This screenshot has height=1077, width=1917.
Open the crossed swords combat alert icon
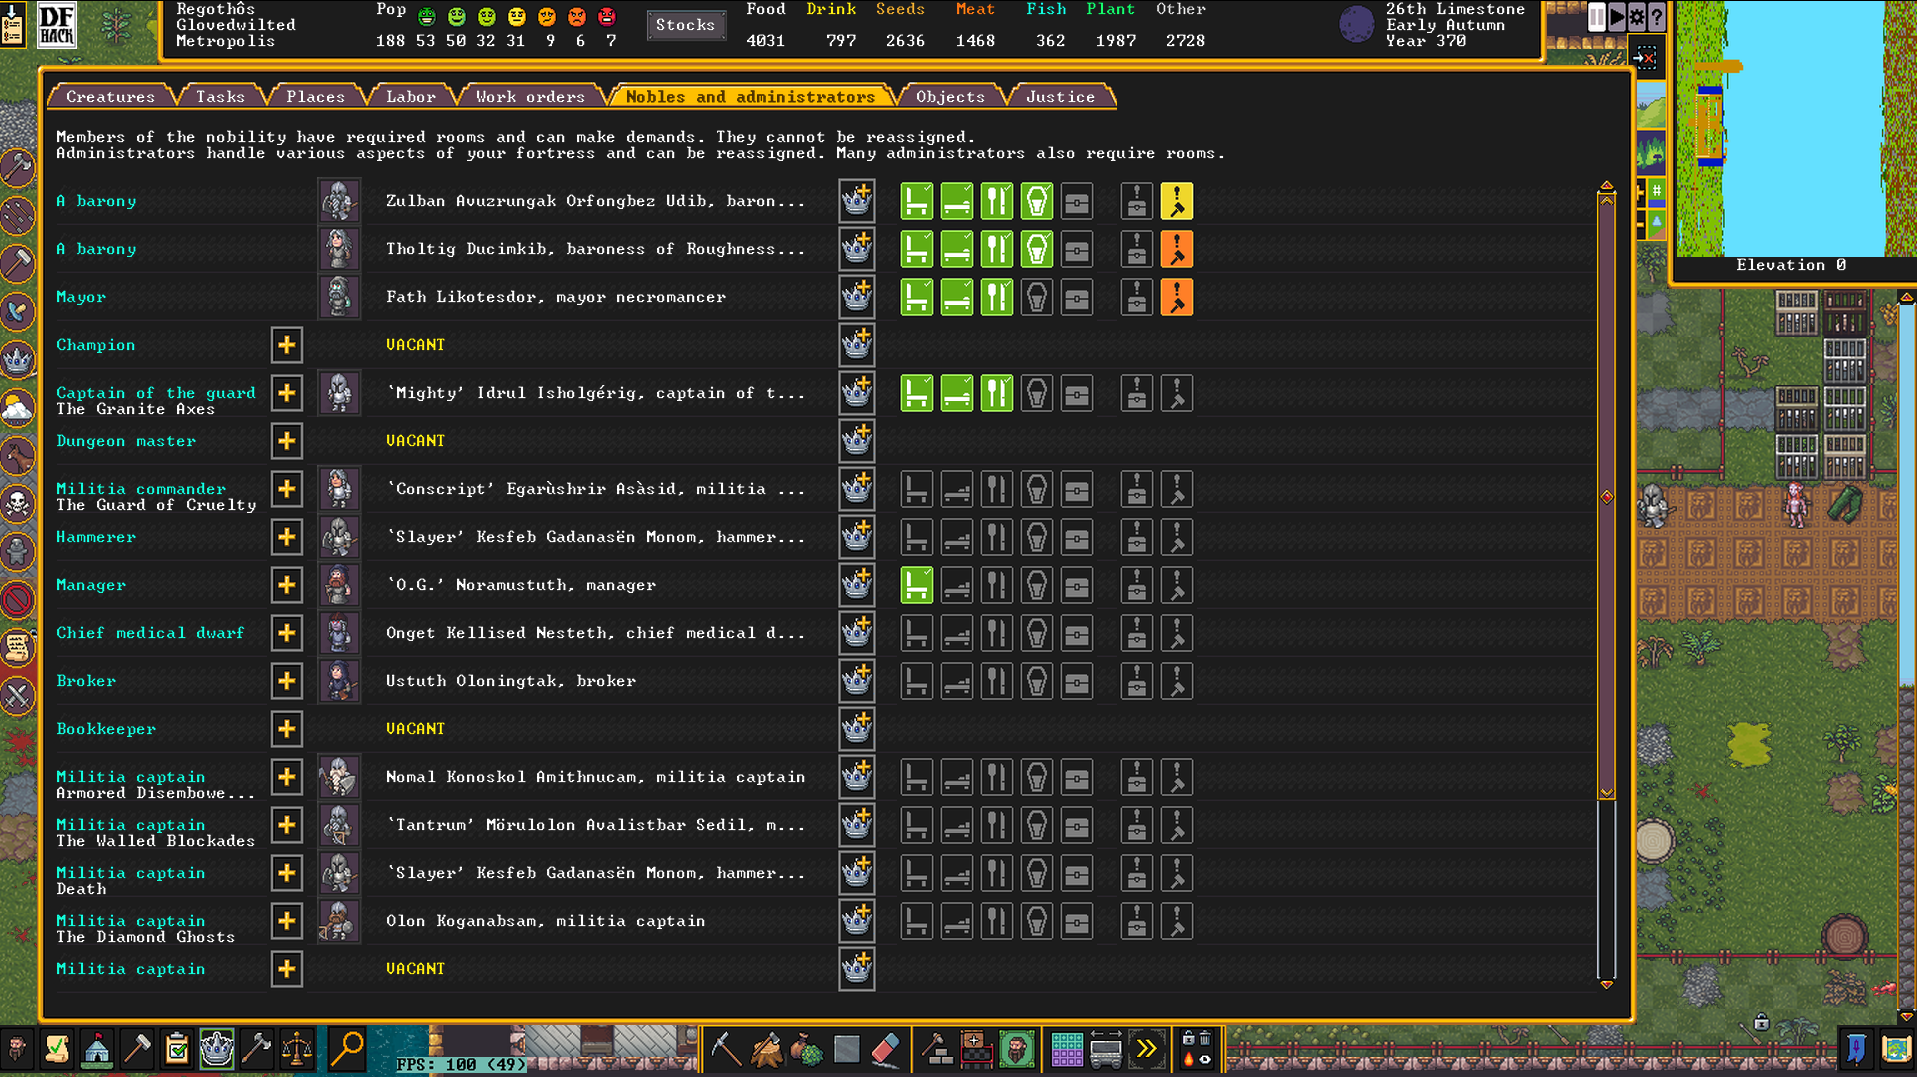coord(18,696)
